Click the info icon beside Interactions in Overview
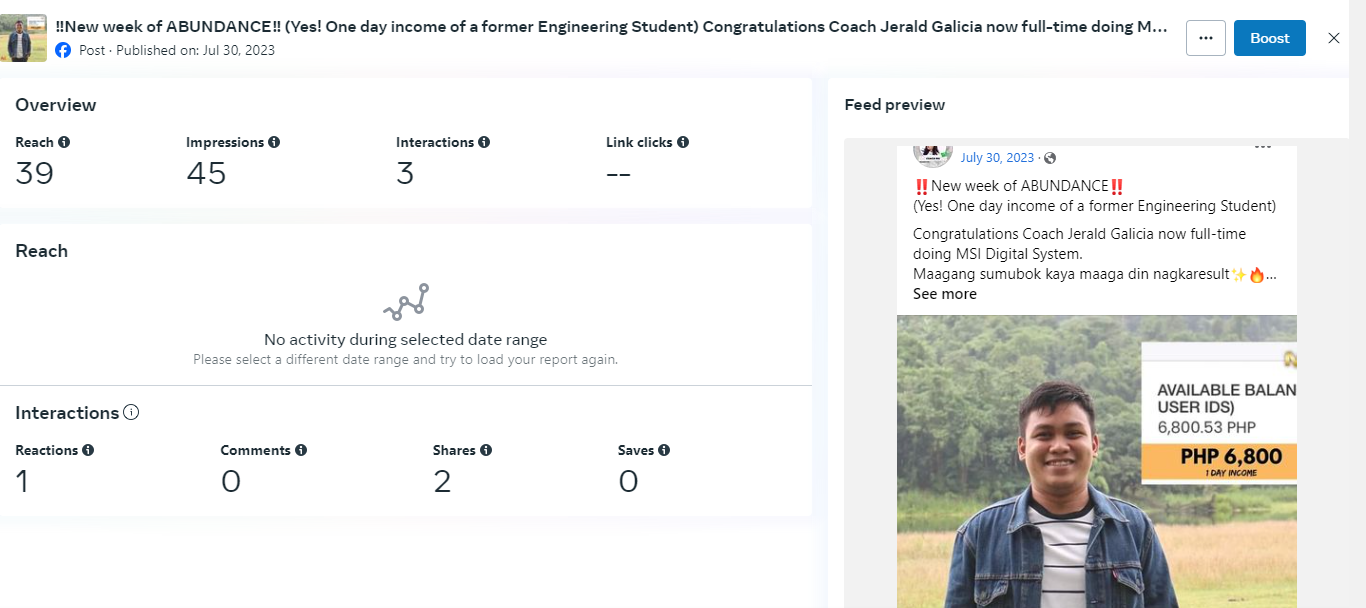The image size is (1366, 608). click(484, 143)
